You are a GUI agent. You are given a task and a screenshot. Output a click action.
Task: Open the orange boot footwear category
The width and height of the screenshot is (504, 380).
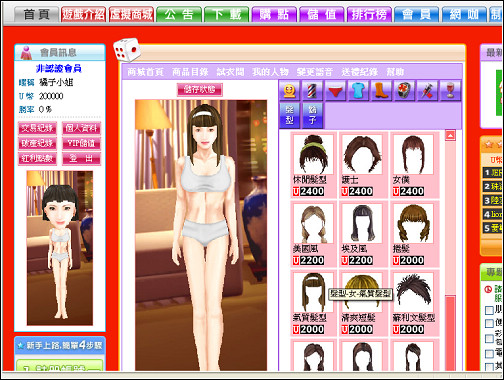[381, 90]
